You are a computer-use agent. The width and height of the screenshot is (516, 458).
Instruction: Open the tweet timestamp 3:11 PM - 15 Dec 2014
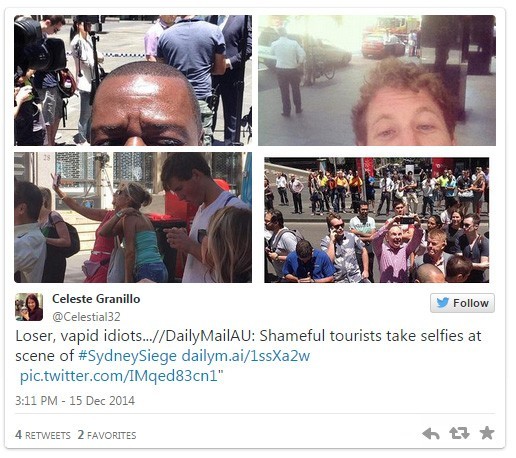click(75, 401)
